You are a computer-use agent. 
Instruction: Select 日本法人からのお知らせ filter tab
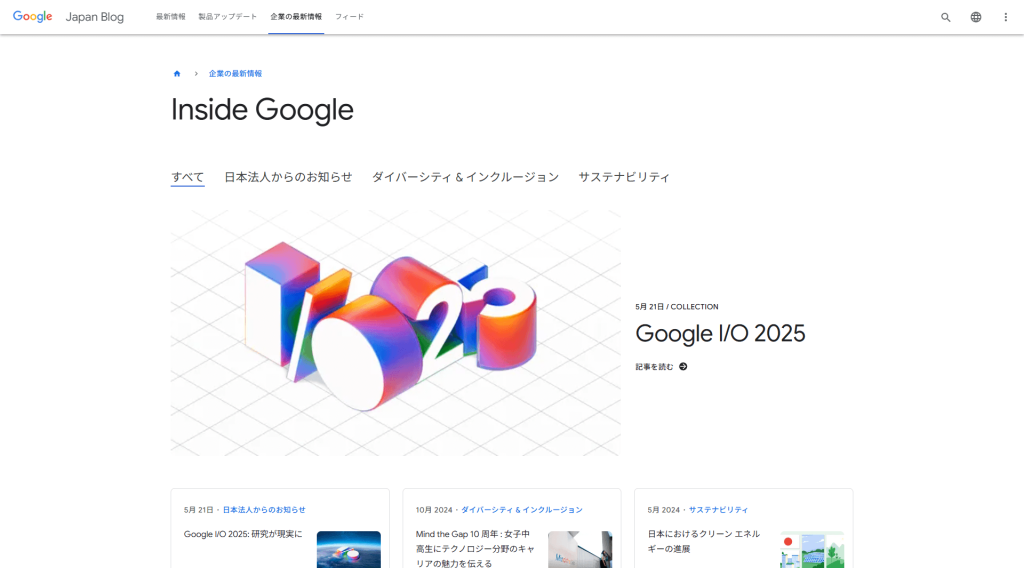288,177
